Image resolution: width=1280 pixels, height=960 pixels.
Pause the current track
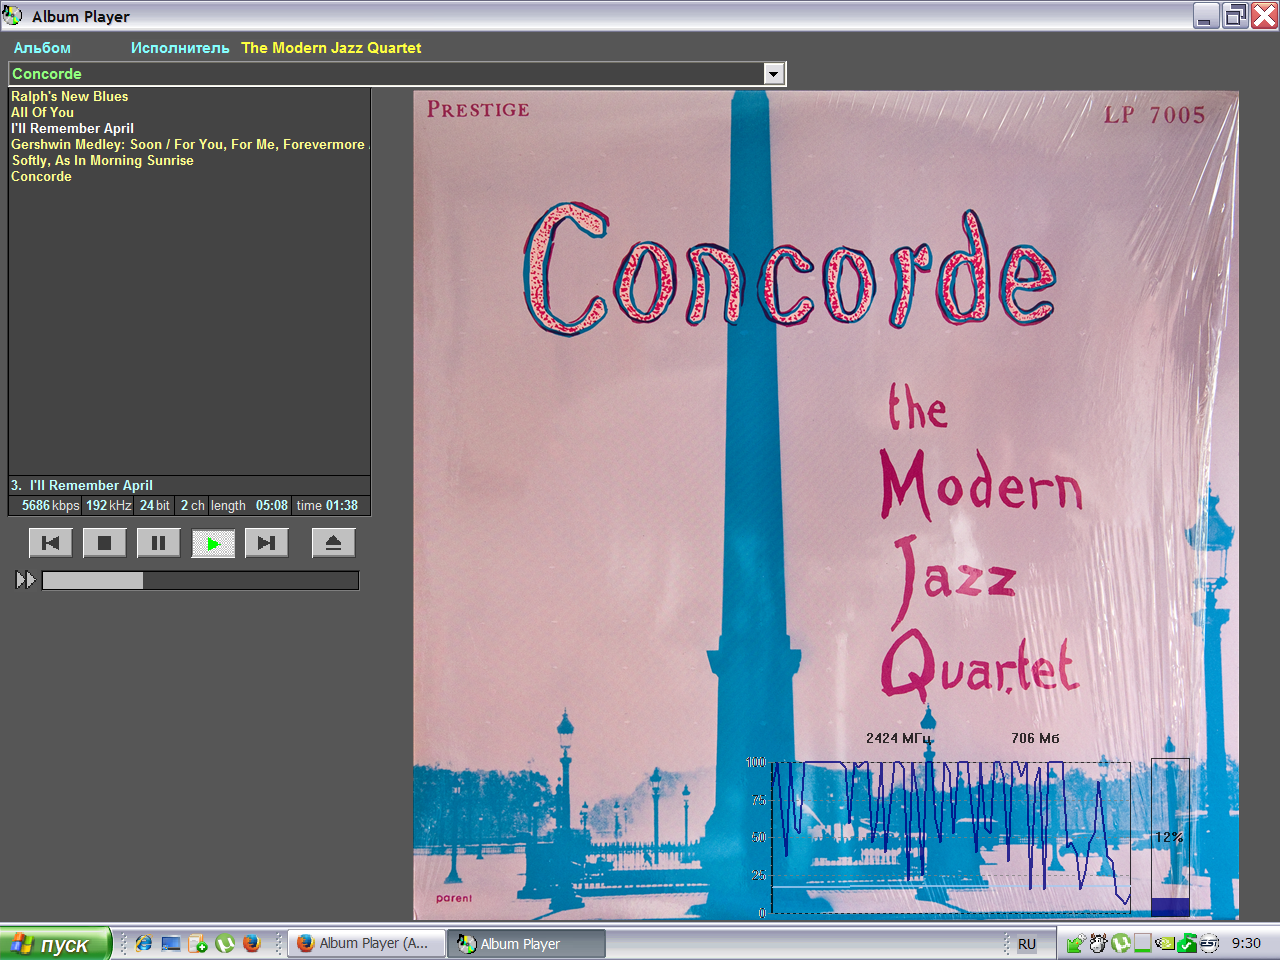[x=158, y=543]
